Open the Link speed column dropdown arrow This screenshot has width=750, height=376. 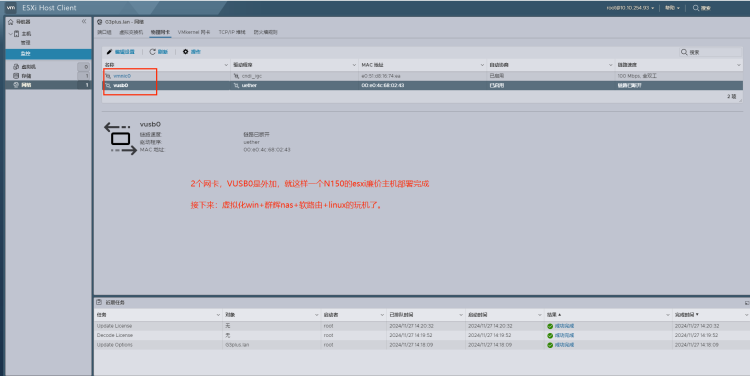739,65
